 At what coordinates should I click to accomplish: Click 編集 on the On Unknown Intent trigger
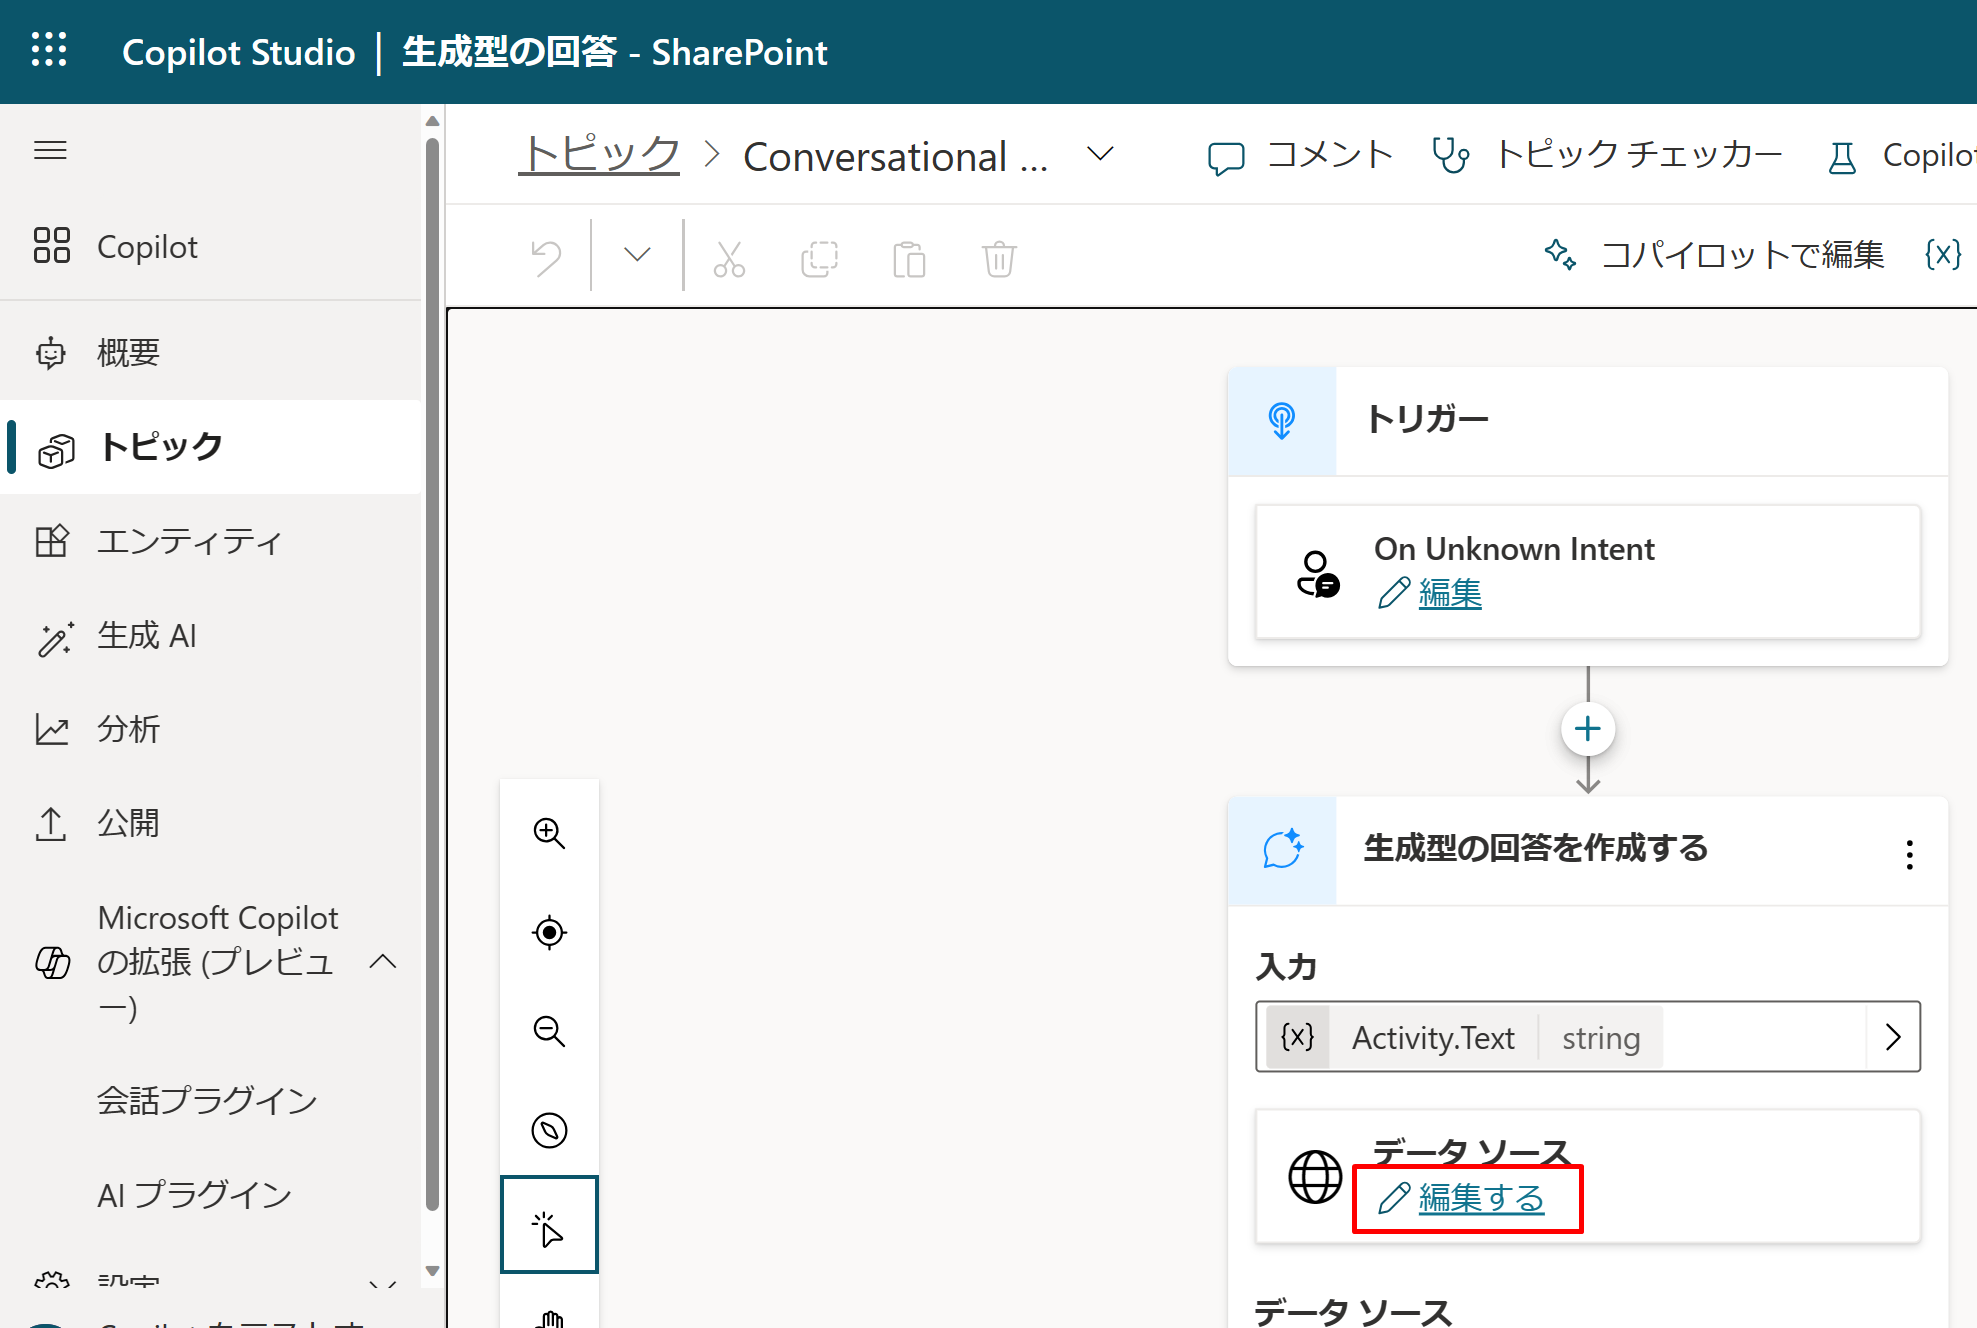pyautogui.click(x=1449, y=593)
